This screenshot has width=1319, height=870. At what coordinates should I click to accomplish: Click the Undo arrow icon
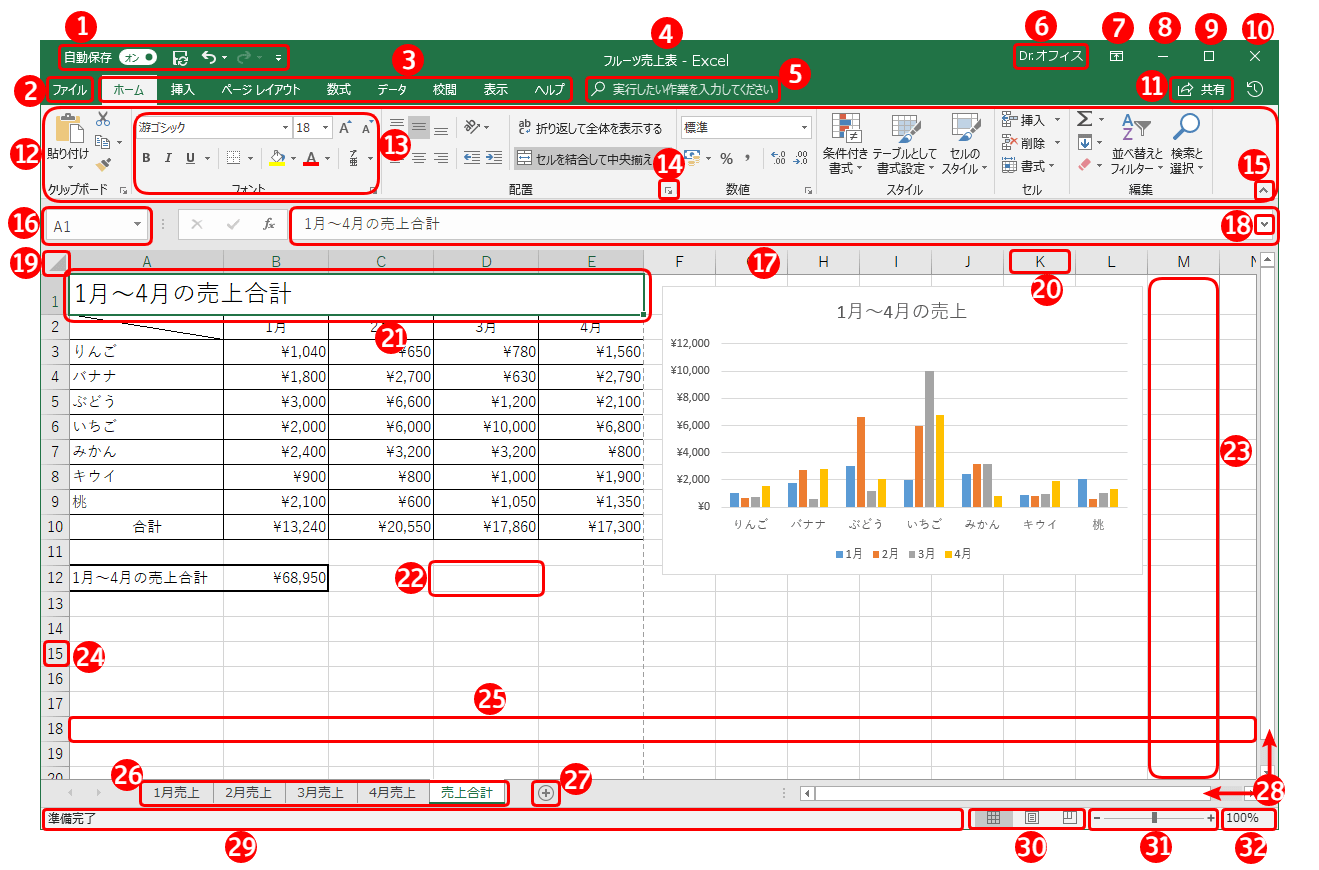(209, 58)
